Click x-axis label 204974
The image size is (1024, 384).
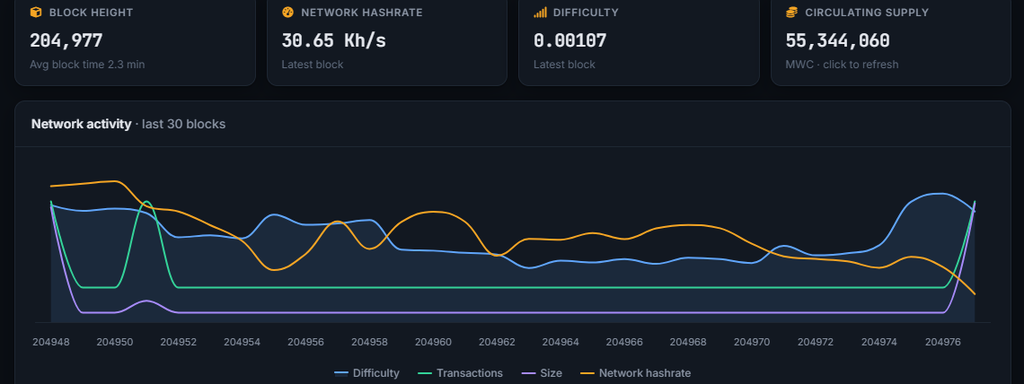(x=879, y=342)
